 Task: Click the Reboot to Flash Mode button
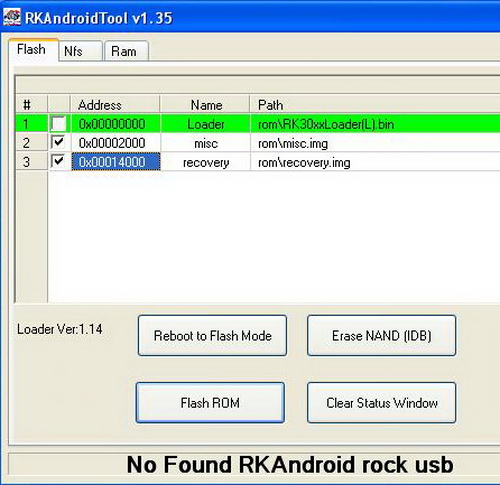pyautogui.click(x=212, y=335)
